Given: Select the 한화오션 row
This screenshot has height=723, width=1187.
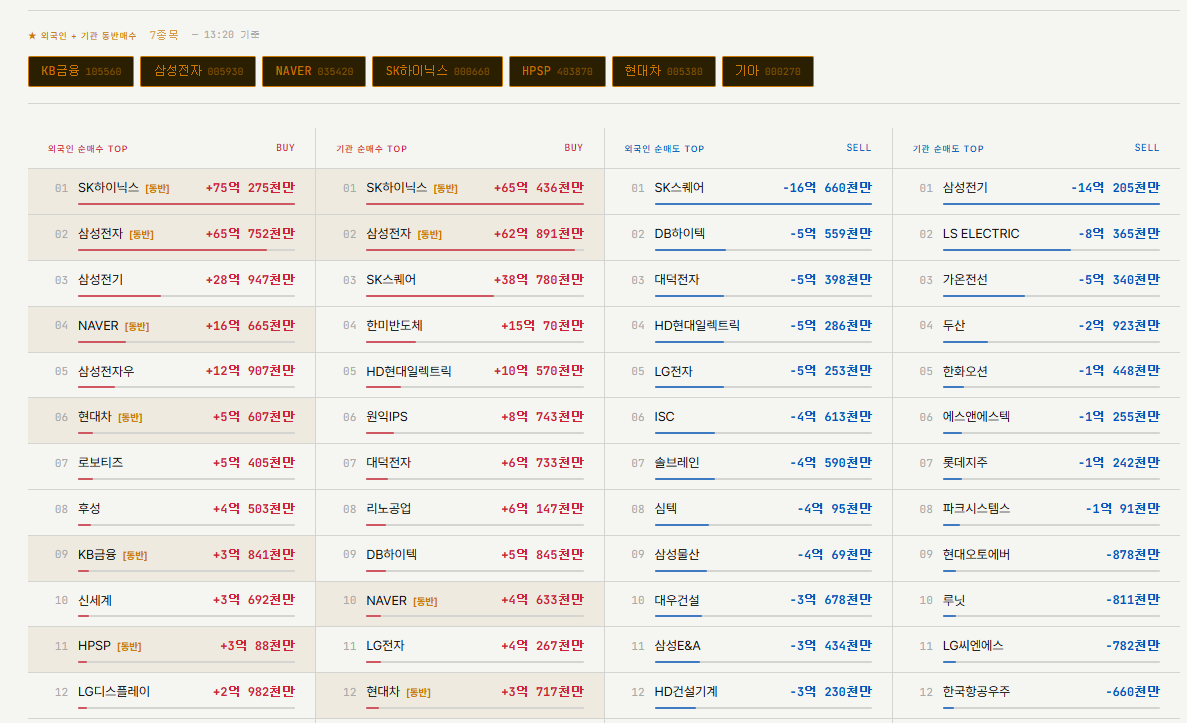Looking at the screenshot, I should point(1036,376).
